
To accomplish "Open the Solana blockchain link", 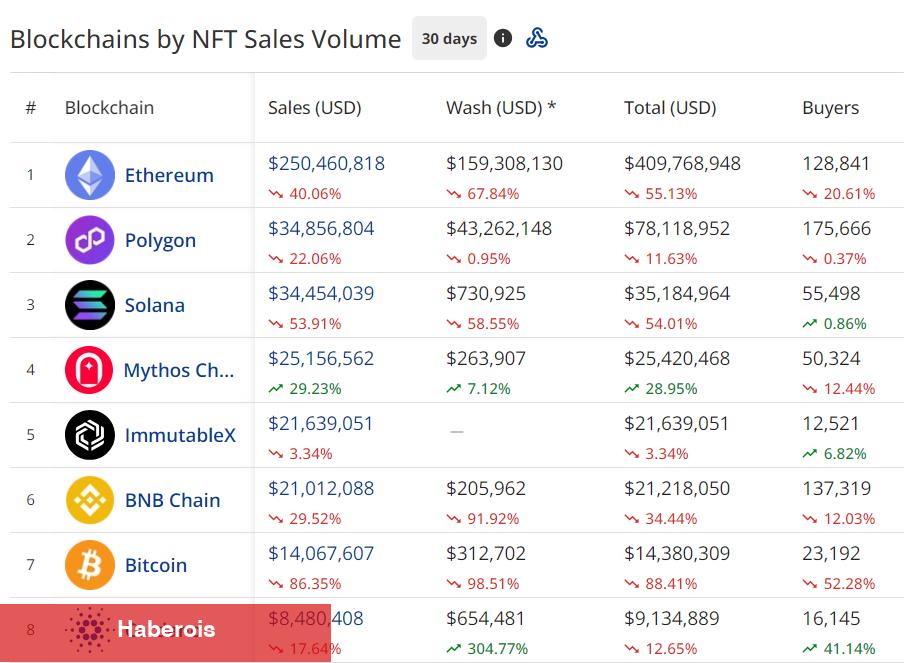I will pos(154,305).
